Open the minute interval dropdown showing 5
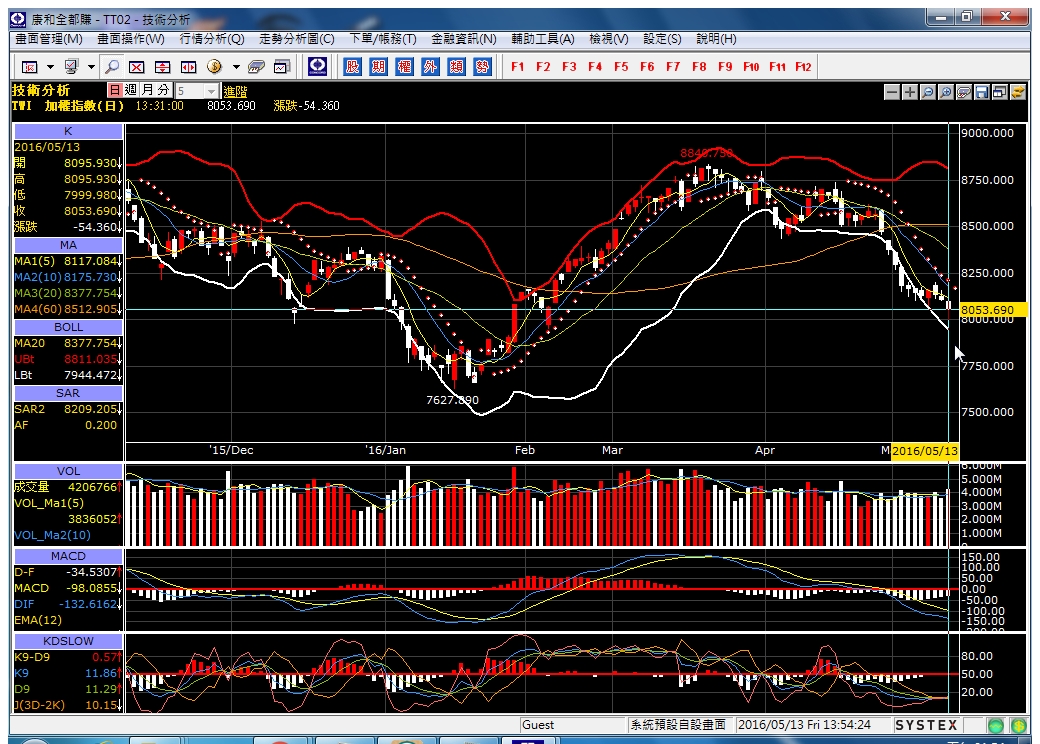The image size is (1040, 744). click(x=197, y=91)
